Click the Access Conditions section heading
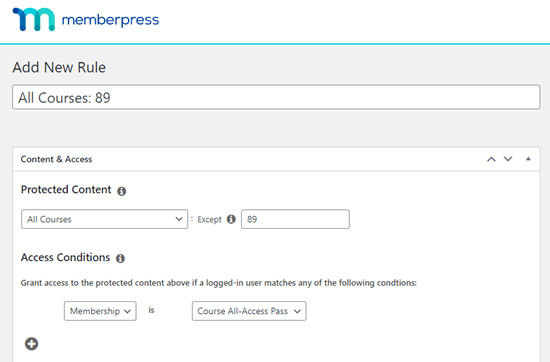 coord(65,257)
